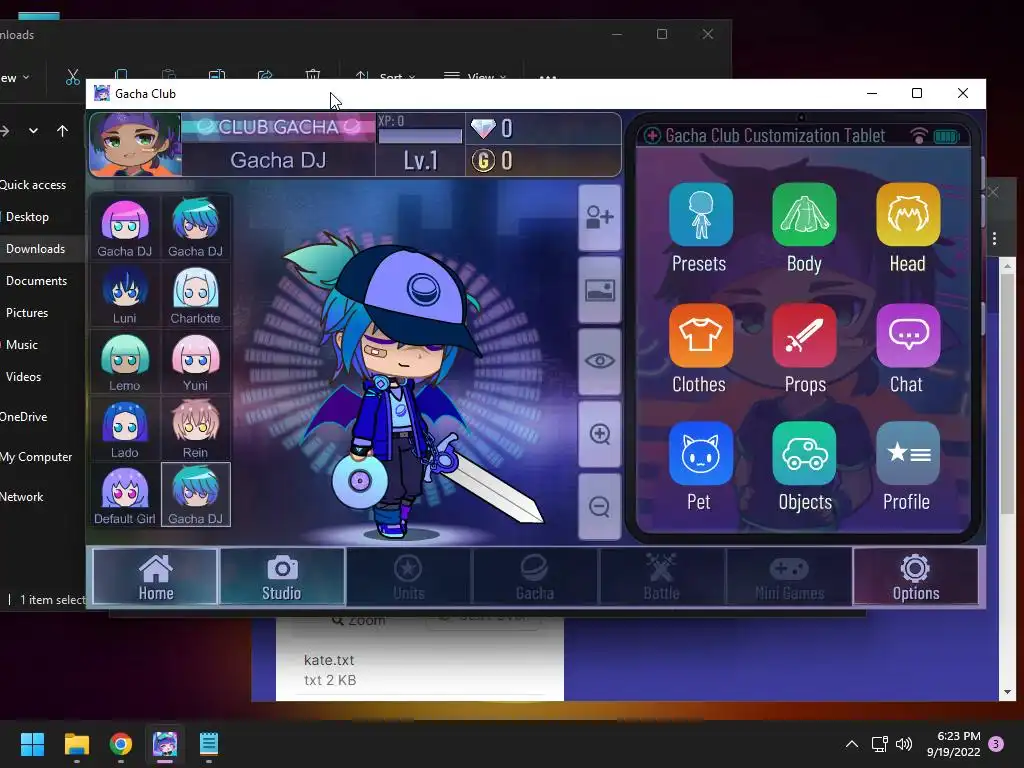
Task: Open Videos in File Explorer sidebar
Action: [x=24, y=377]
